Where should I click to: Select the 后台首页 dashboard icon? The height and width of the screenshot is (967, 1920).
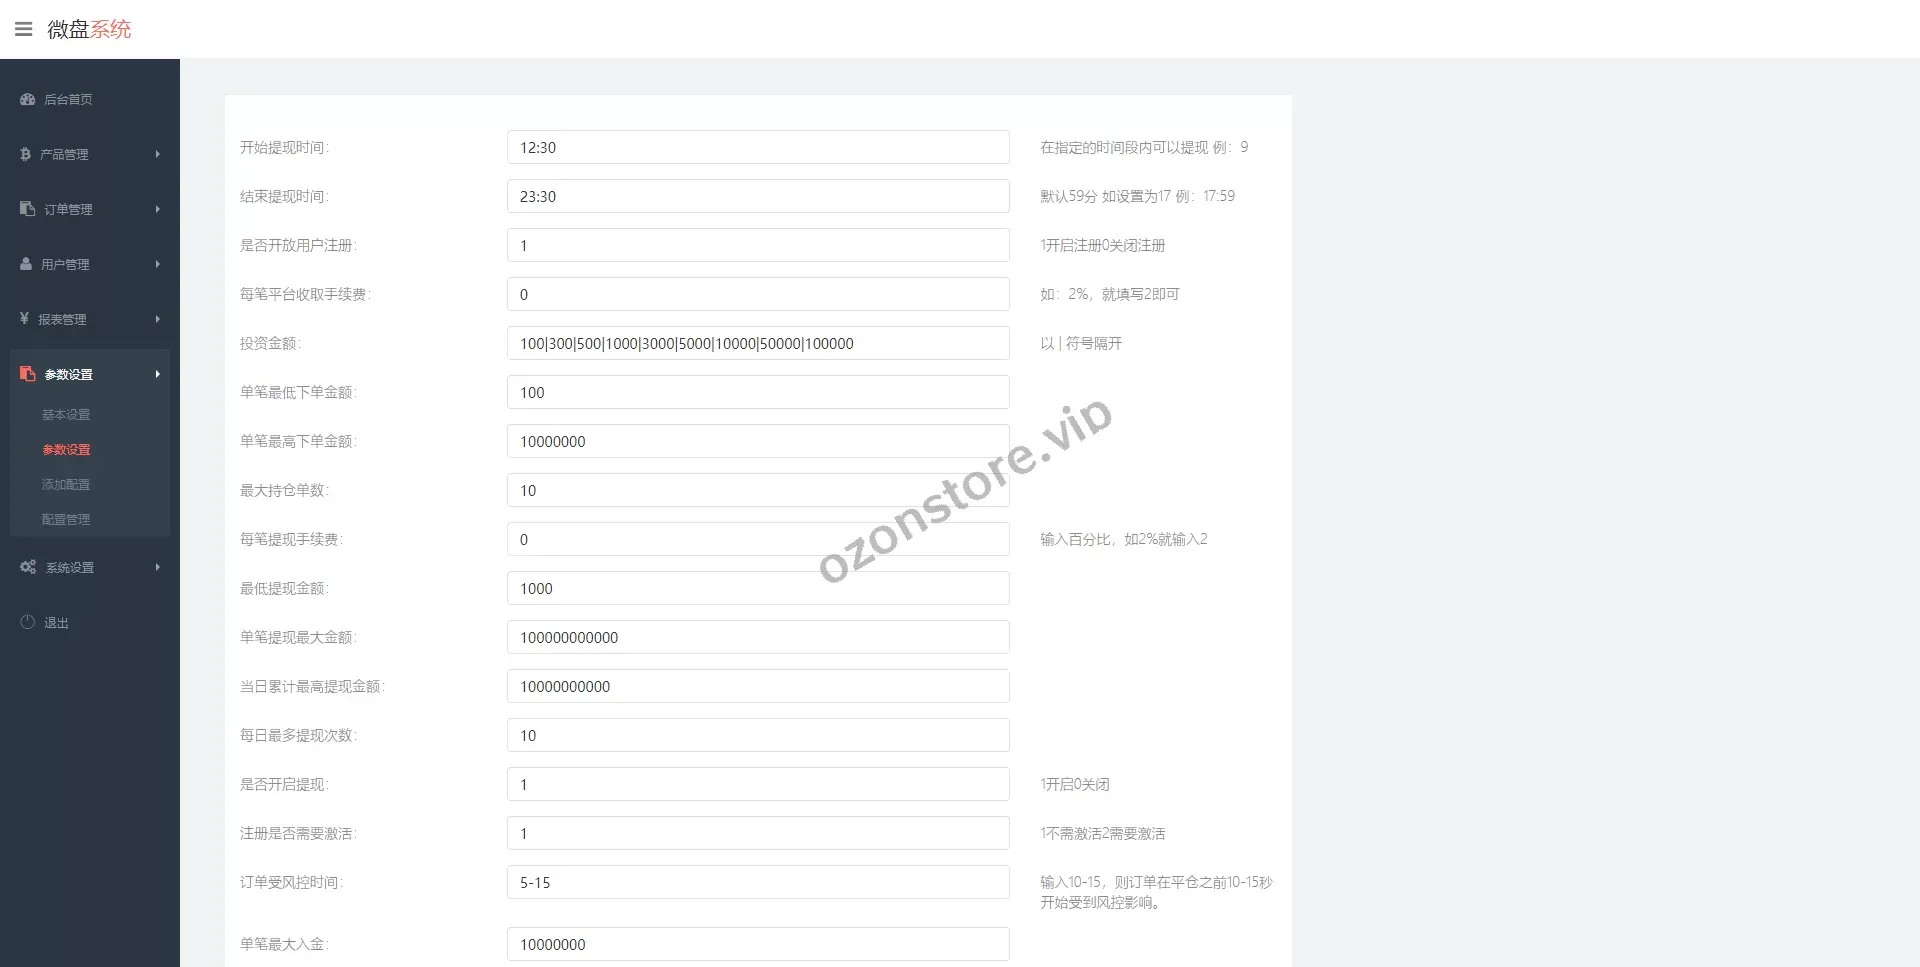26,99
